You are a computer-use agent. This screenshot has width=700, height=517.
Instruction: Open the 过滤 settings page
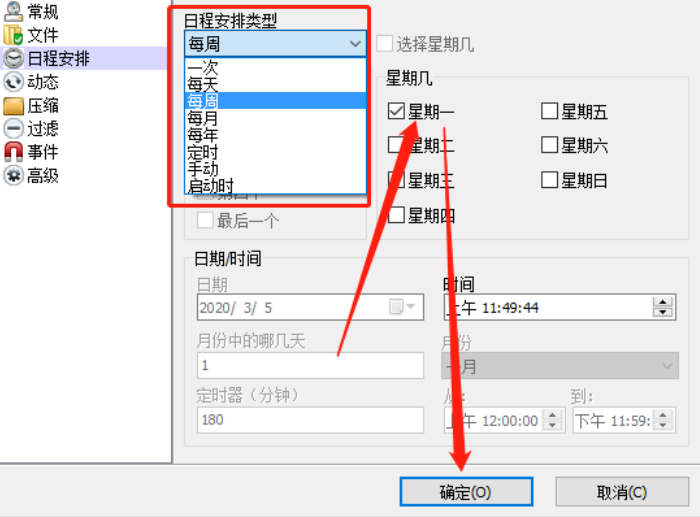[42, 129]
